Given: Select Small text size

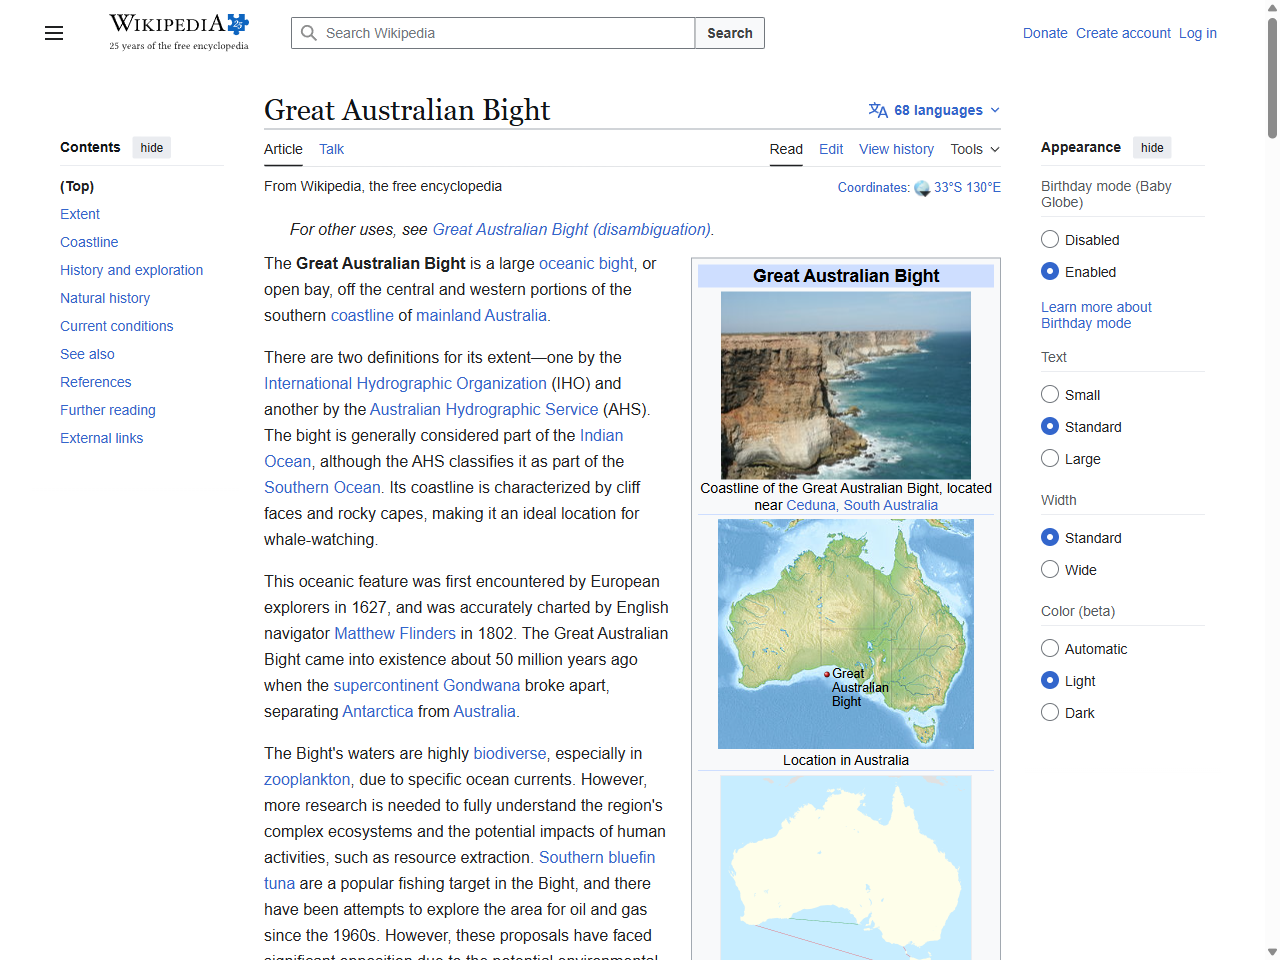Looking at the screenshot, I should click(1050, 394).
